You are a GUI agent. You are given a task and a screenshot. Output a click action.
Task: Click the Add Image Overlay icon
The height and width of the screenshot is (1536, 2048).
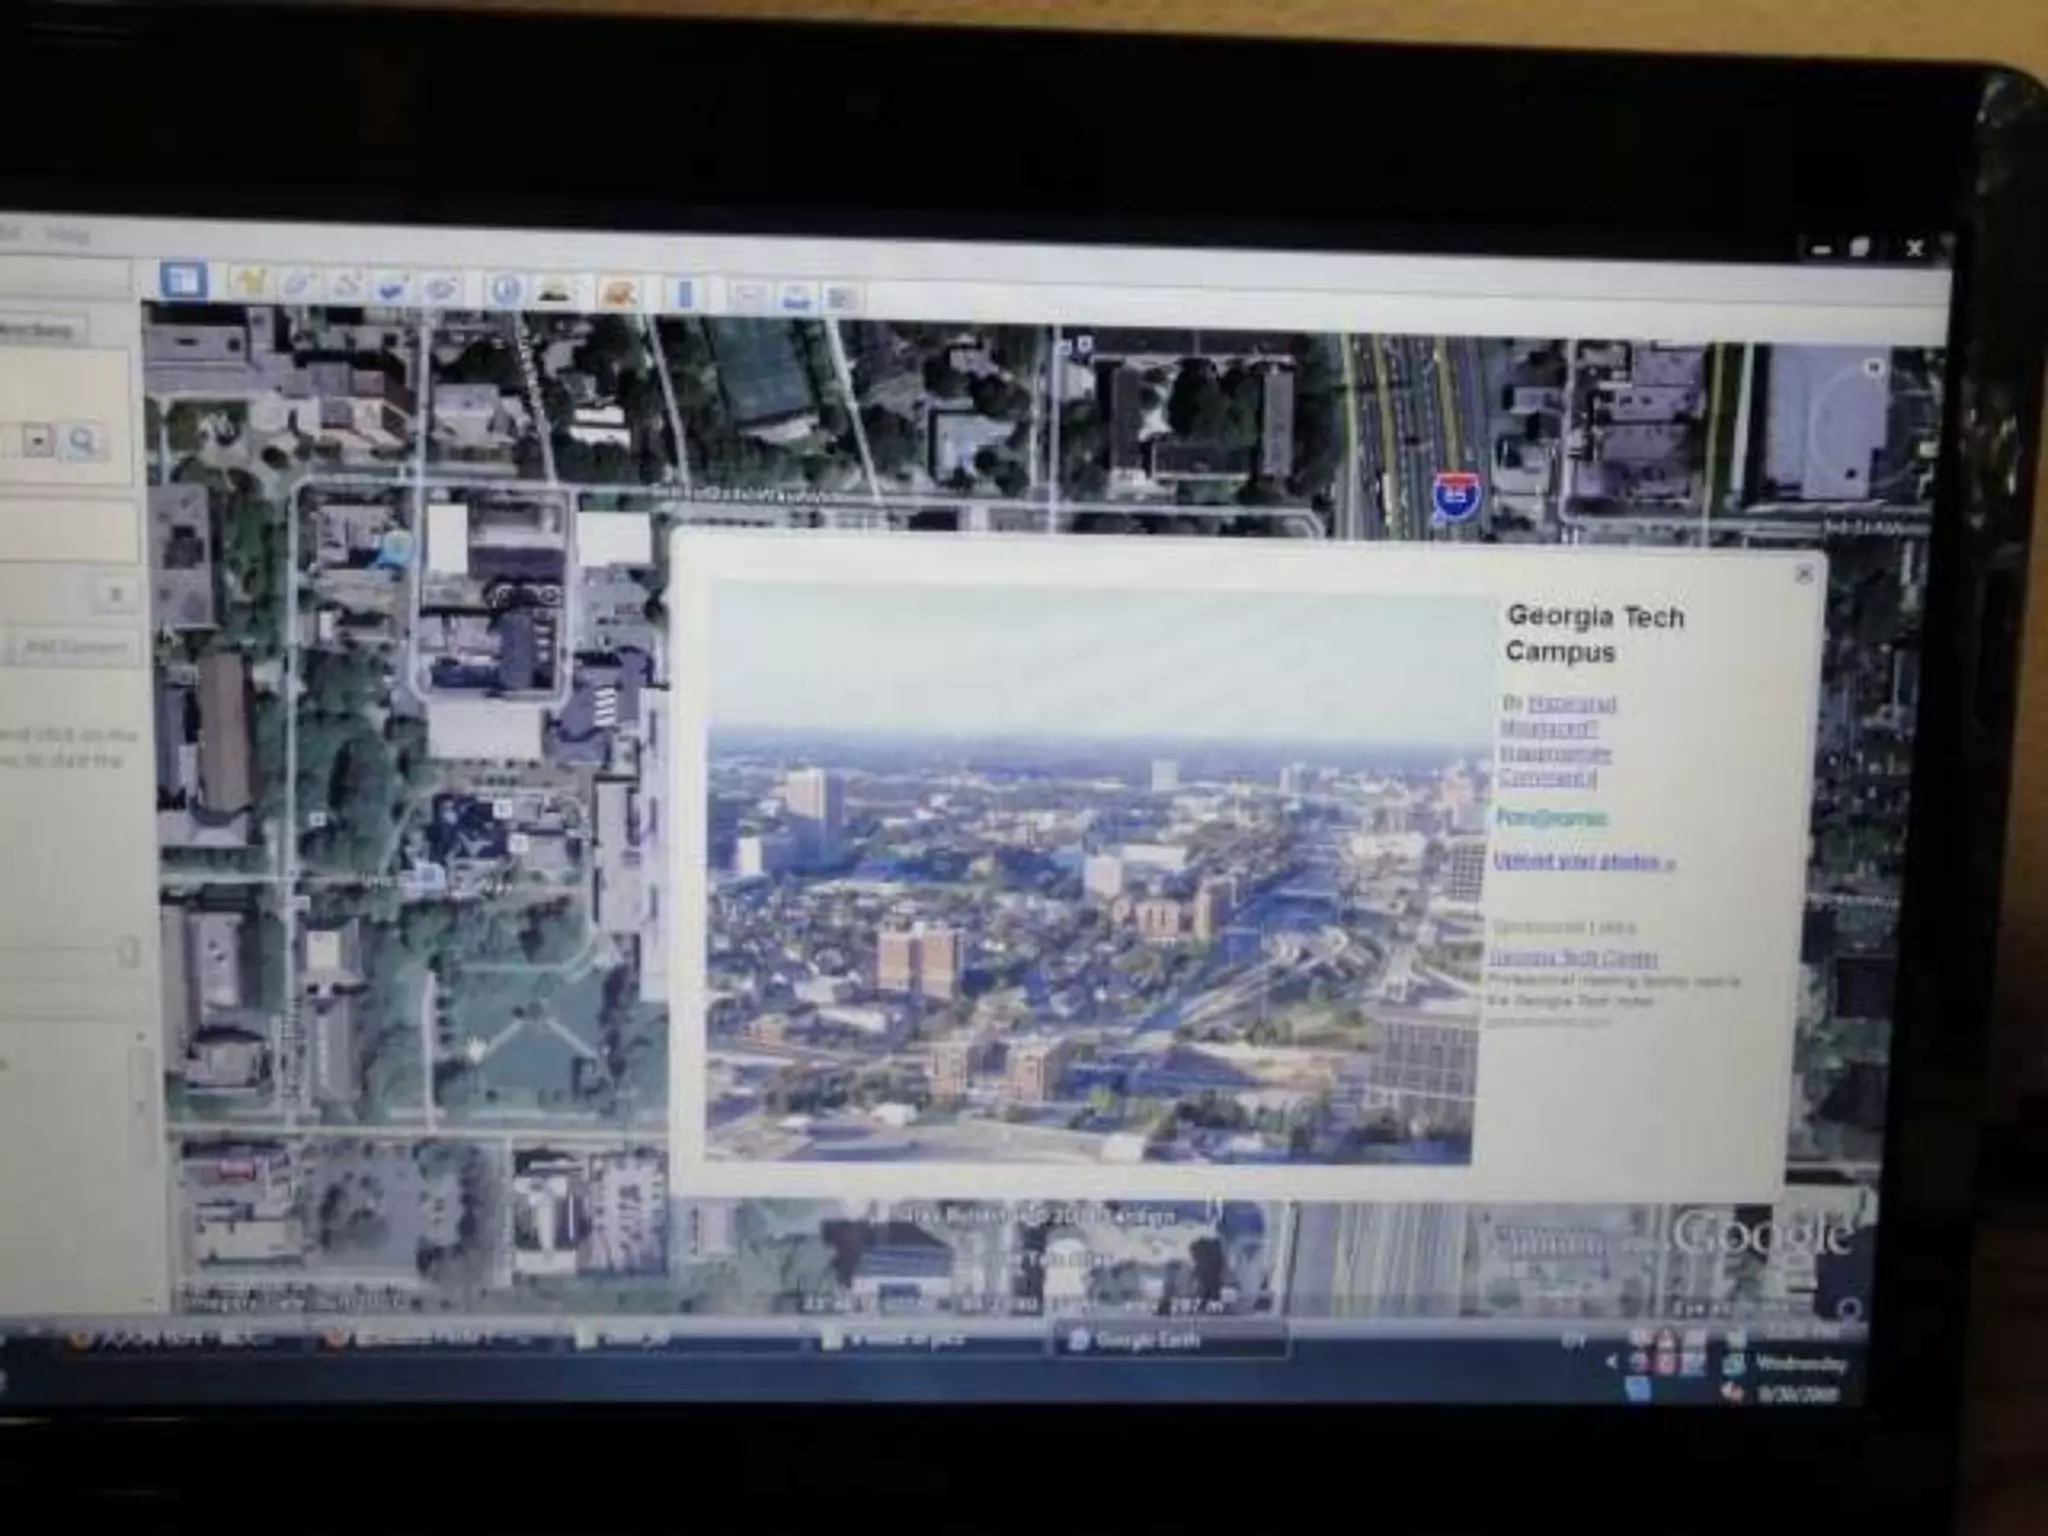coord(393,289)
